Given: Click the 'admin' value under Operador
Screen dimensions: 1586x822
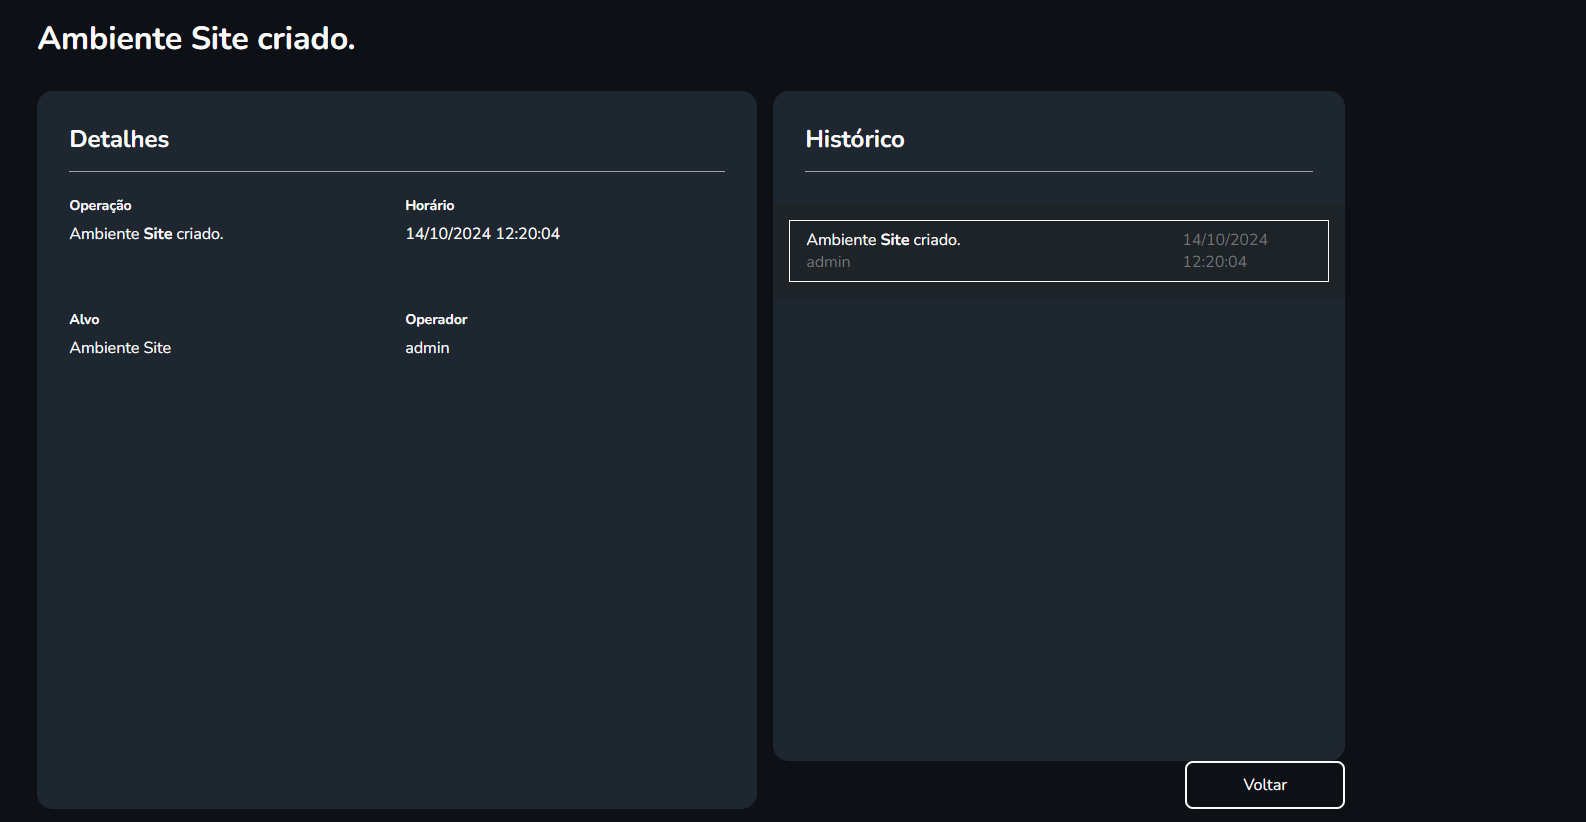Looking at the screenshot, I should tap(427, 348).
